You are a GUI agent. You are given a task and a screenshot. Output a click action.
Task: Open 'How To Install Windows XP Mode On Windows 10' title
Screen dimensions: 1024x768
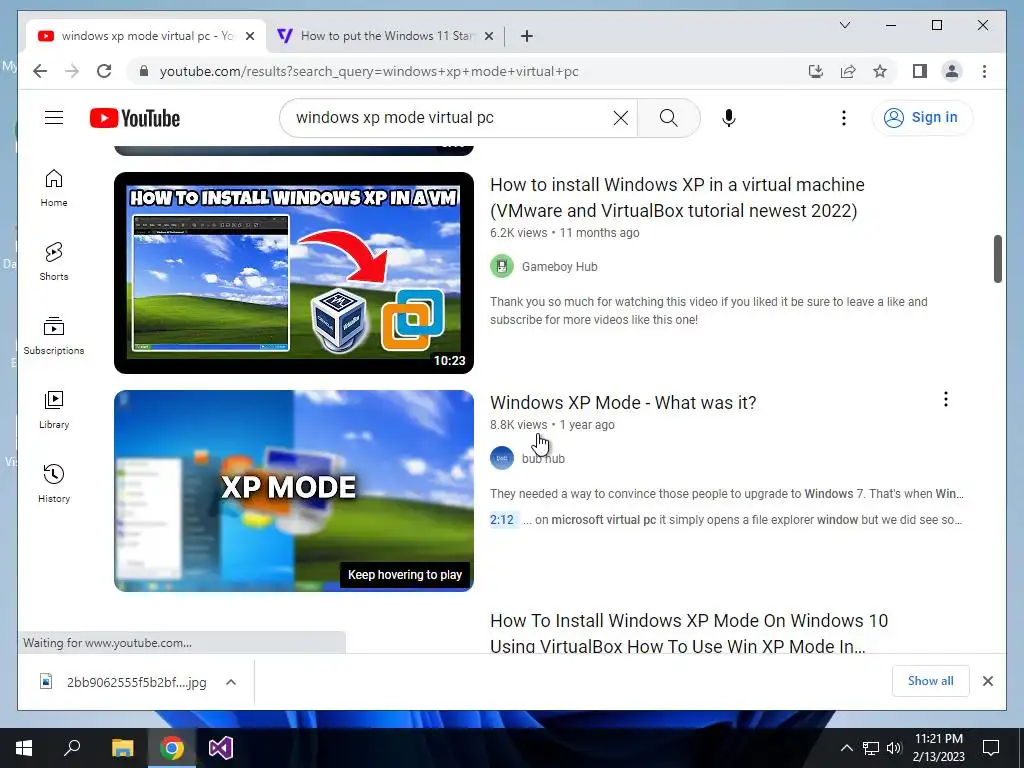click(x=689, y=633)
